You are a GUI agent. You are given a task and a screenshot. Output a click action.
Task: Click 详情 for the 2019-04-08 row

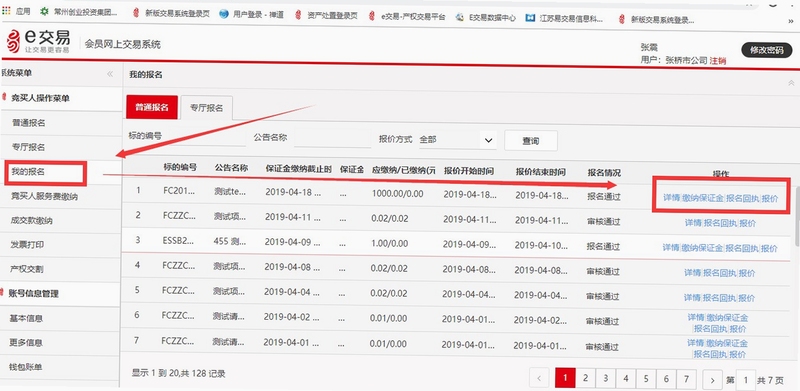click(x=692, y=273)
